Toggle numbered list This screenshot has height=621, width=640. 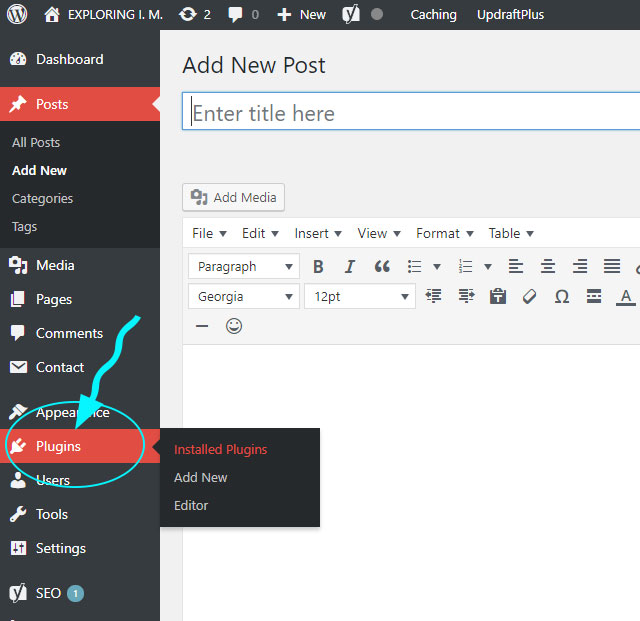466,267
